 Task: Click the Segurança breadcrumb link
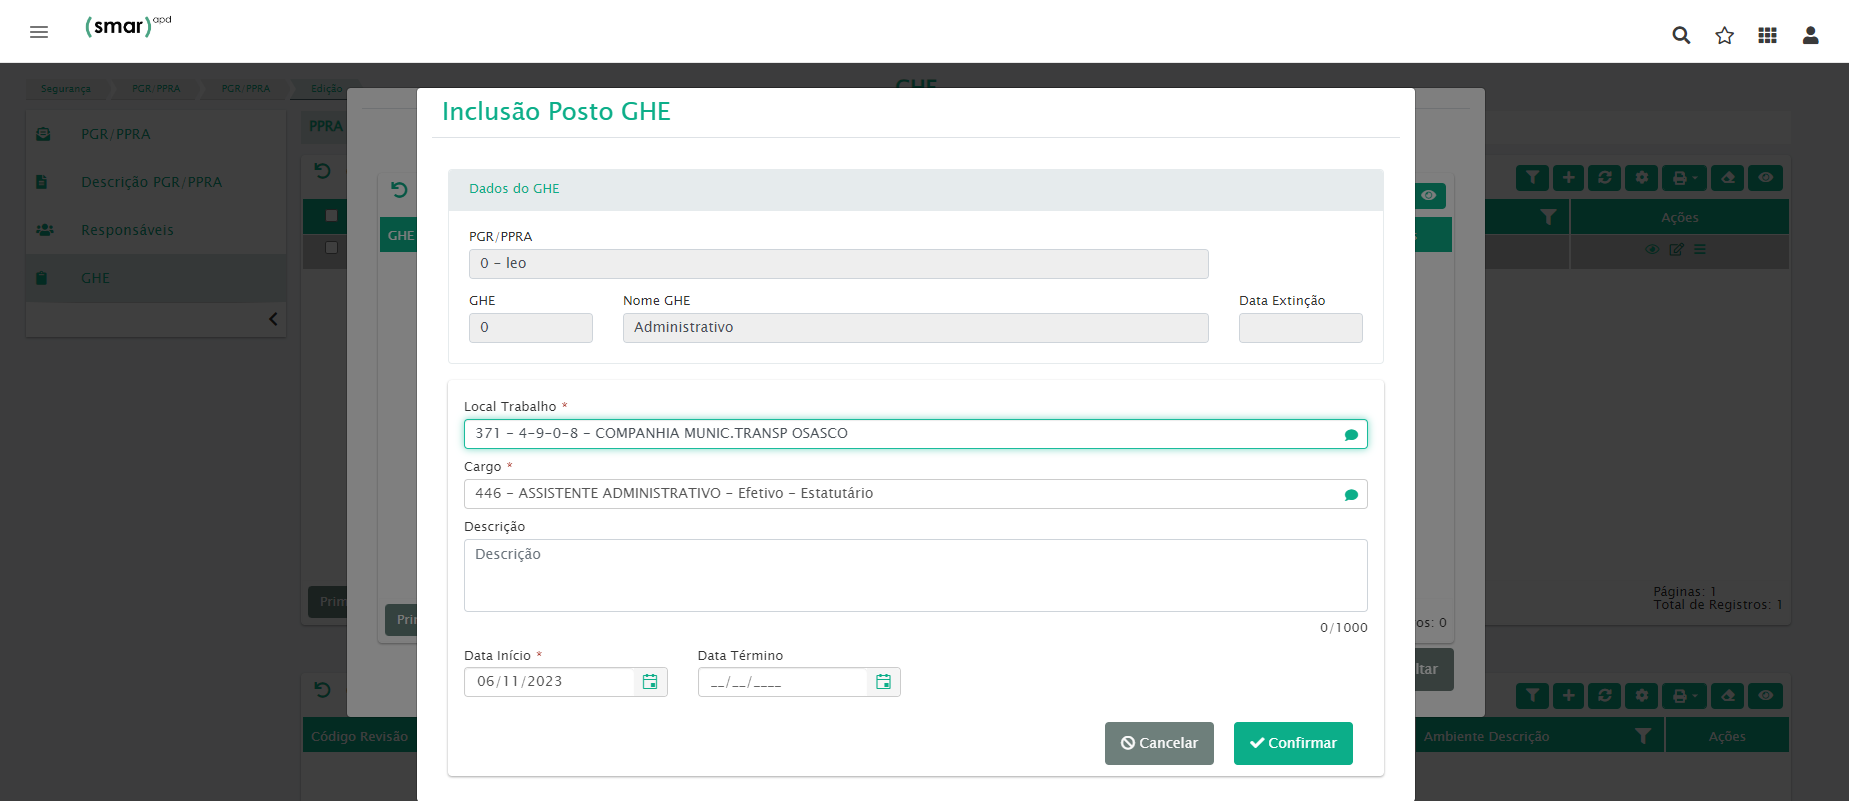[66, 89]
